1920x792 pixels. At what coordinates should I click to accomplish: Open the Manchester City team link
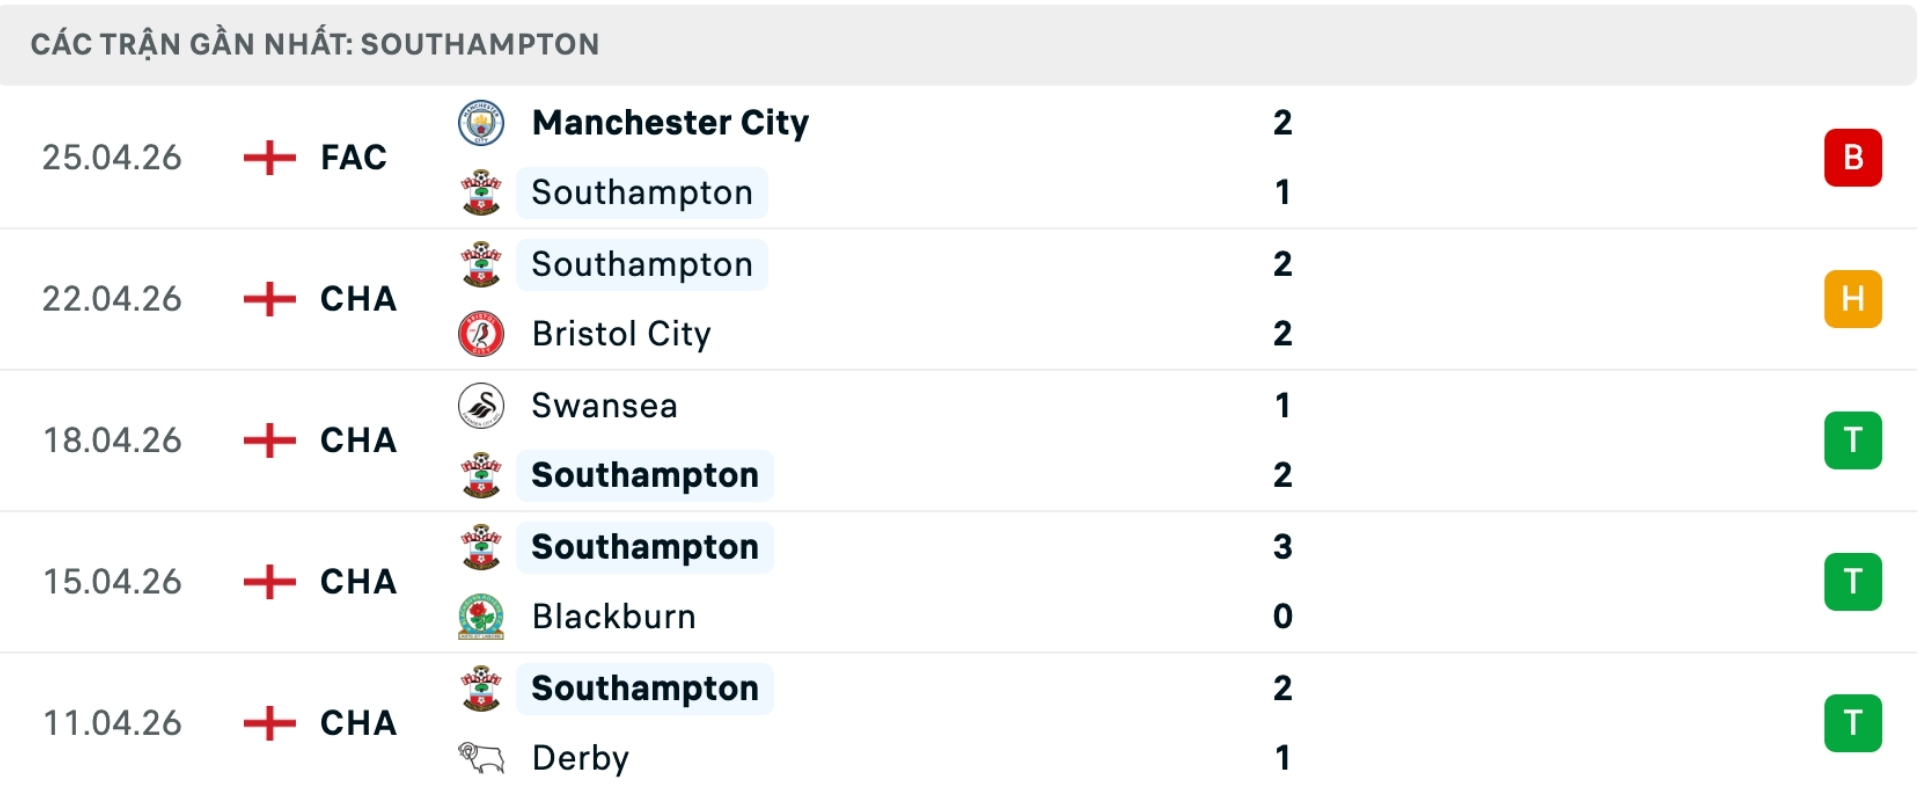[670, 123]
